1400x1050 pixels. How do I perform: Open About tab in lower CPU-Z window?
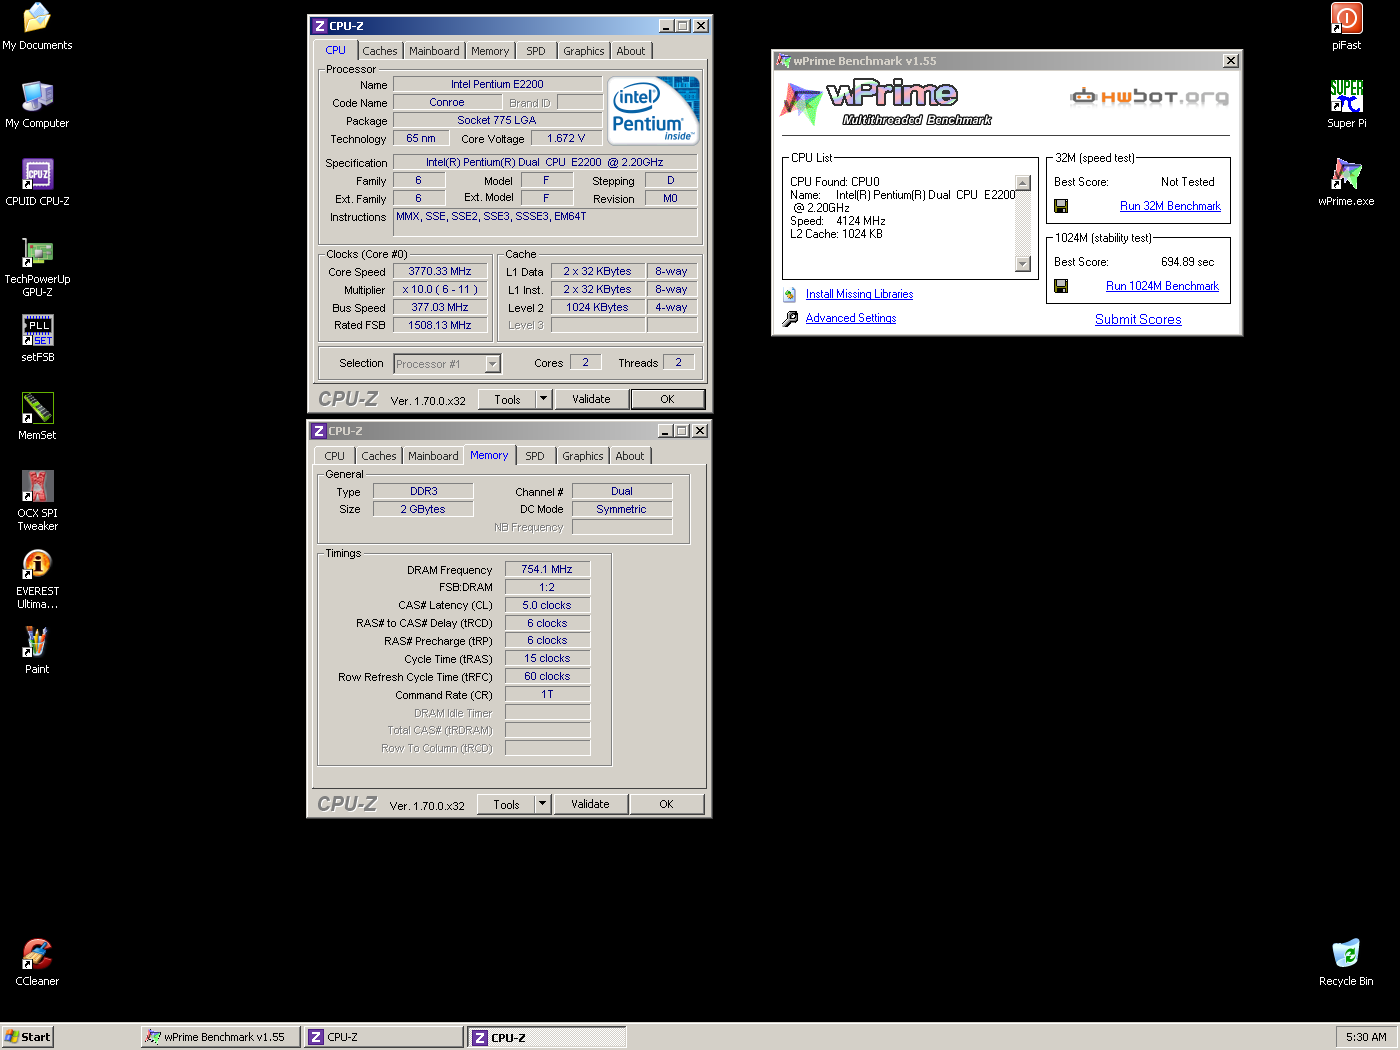coord(630,456)
